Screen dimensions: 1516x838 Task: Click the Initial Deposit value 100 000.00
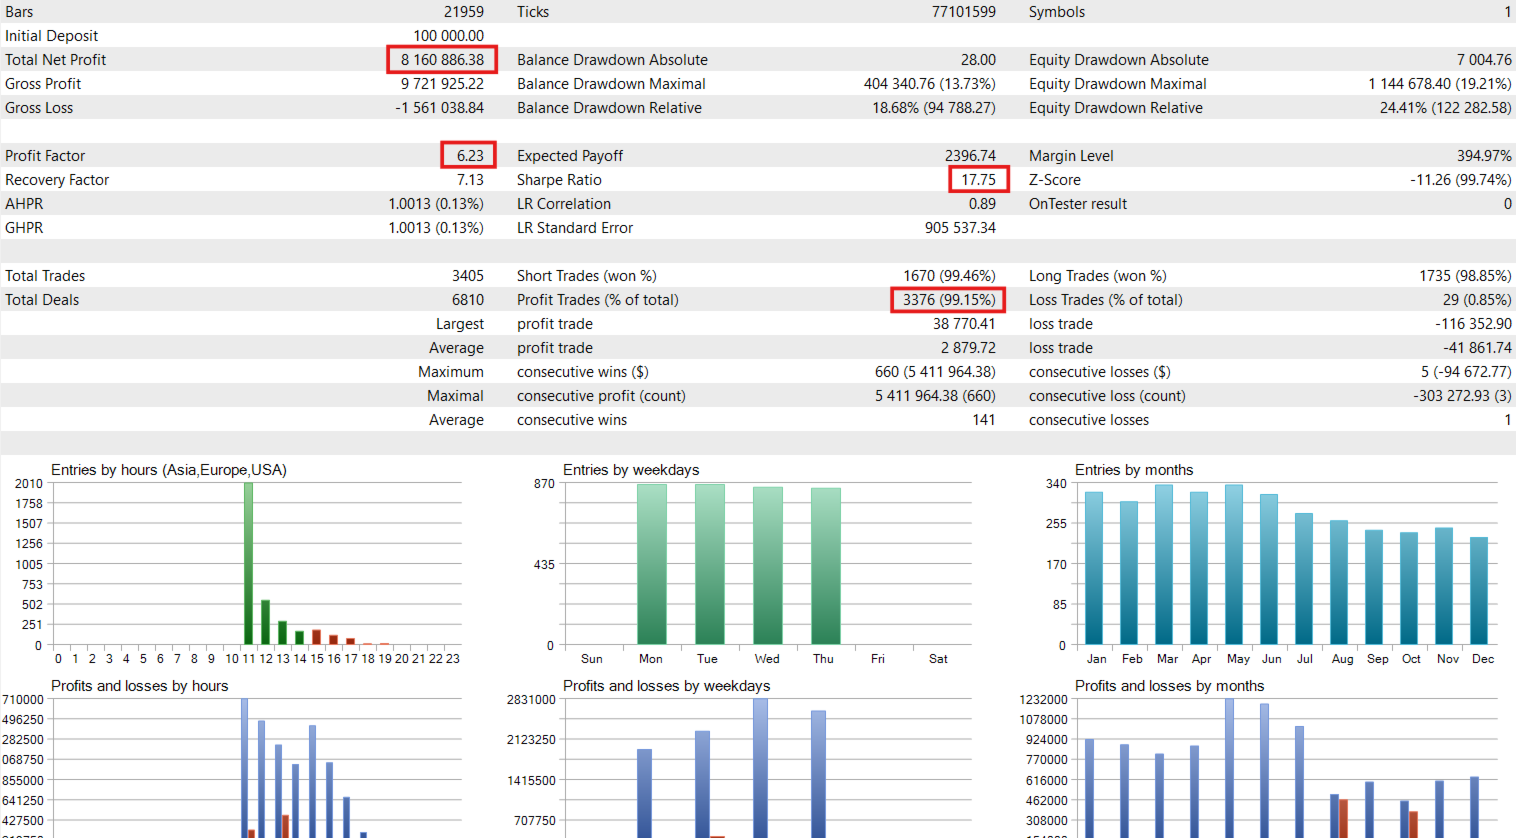click(448, 36)
